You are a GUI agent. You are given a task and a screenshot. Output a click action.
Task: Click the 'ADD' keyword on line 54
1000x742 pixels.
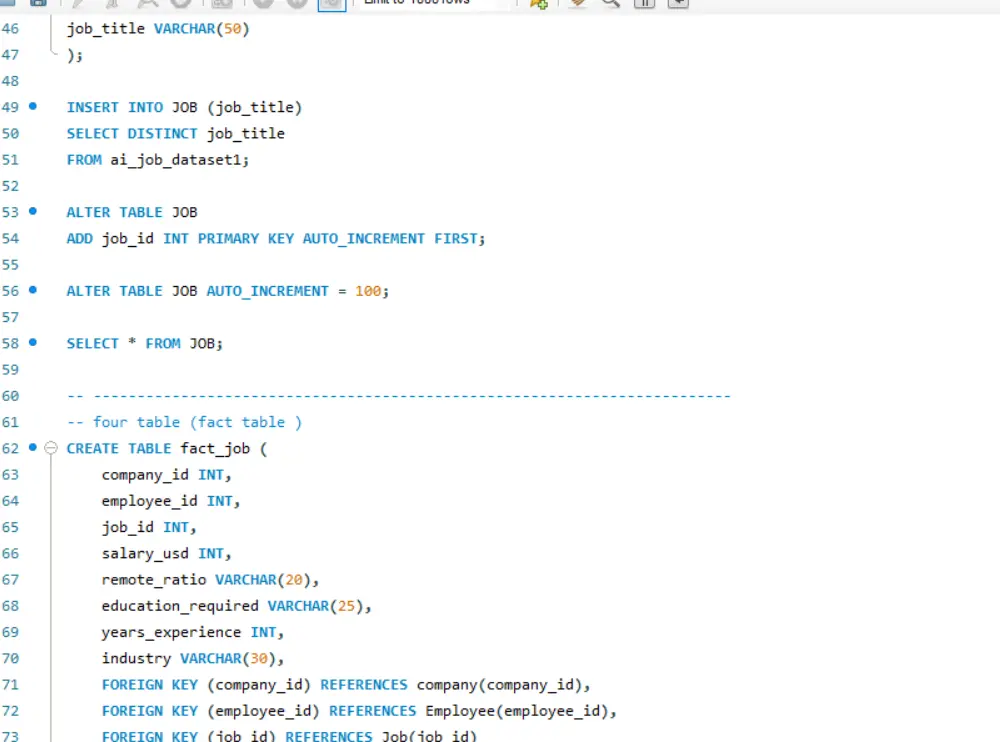click(x=79, y=239)
